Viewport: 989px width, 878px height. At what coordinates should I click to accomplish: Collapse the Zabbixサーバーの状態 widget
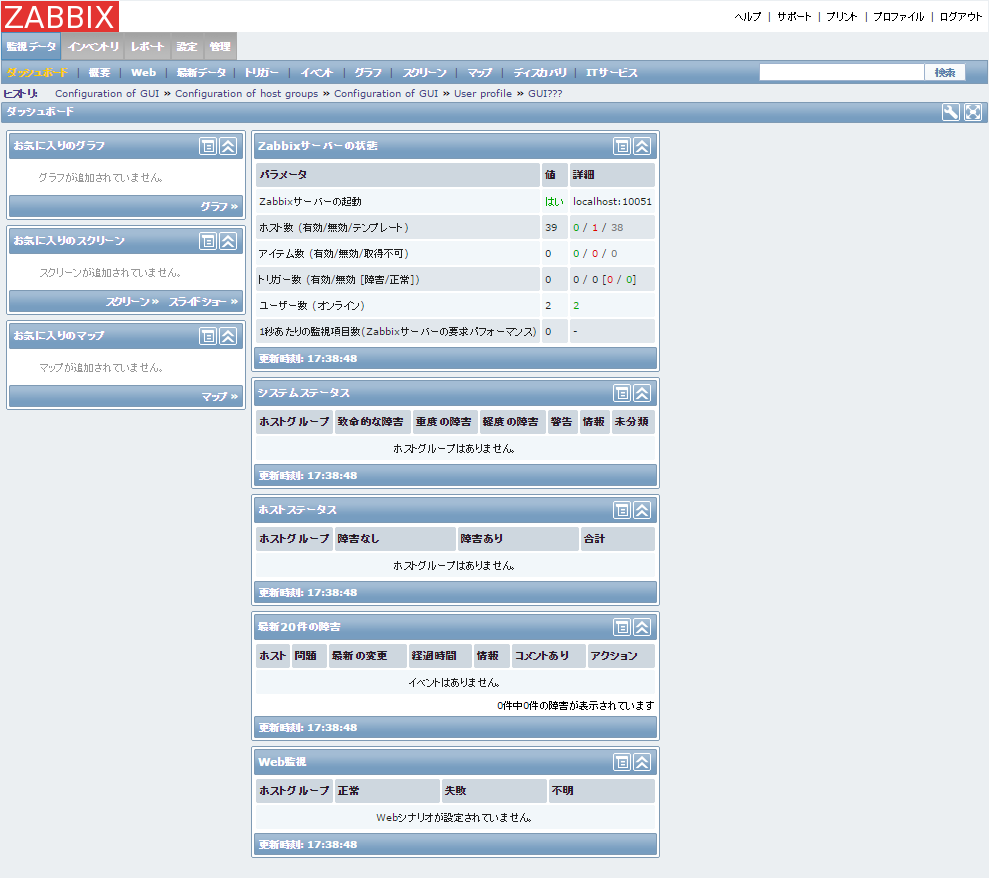642,146
